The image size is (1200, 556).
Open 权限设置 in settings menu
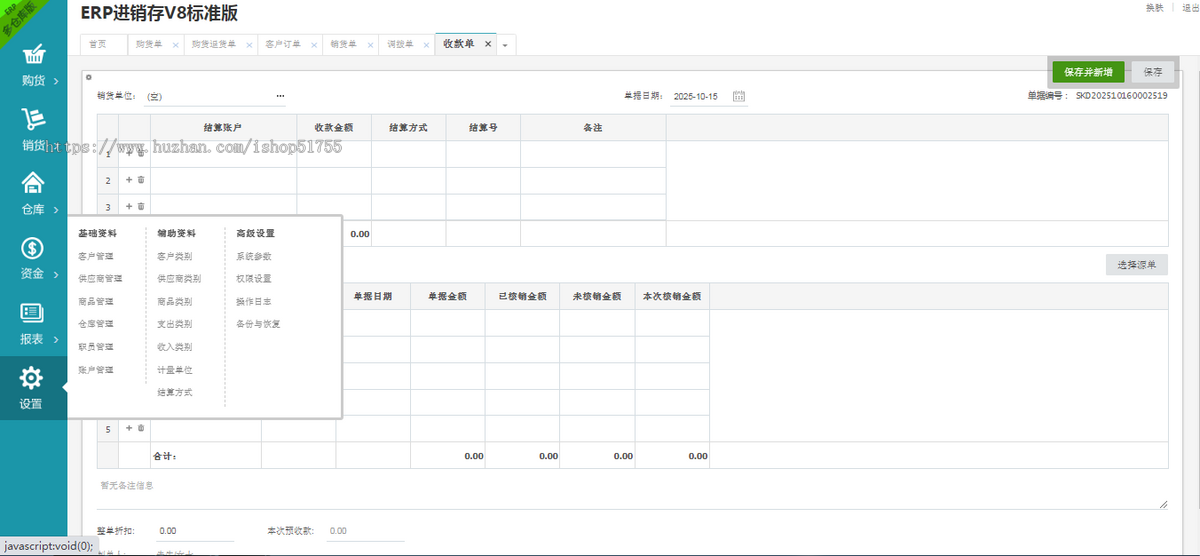click(x=253, y=279)
